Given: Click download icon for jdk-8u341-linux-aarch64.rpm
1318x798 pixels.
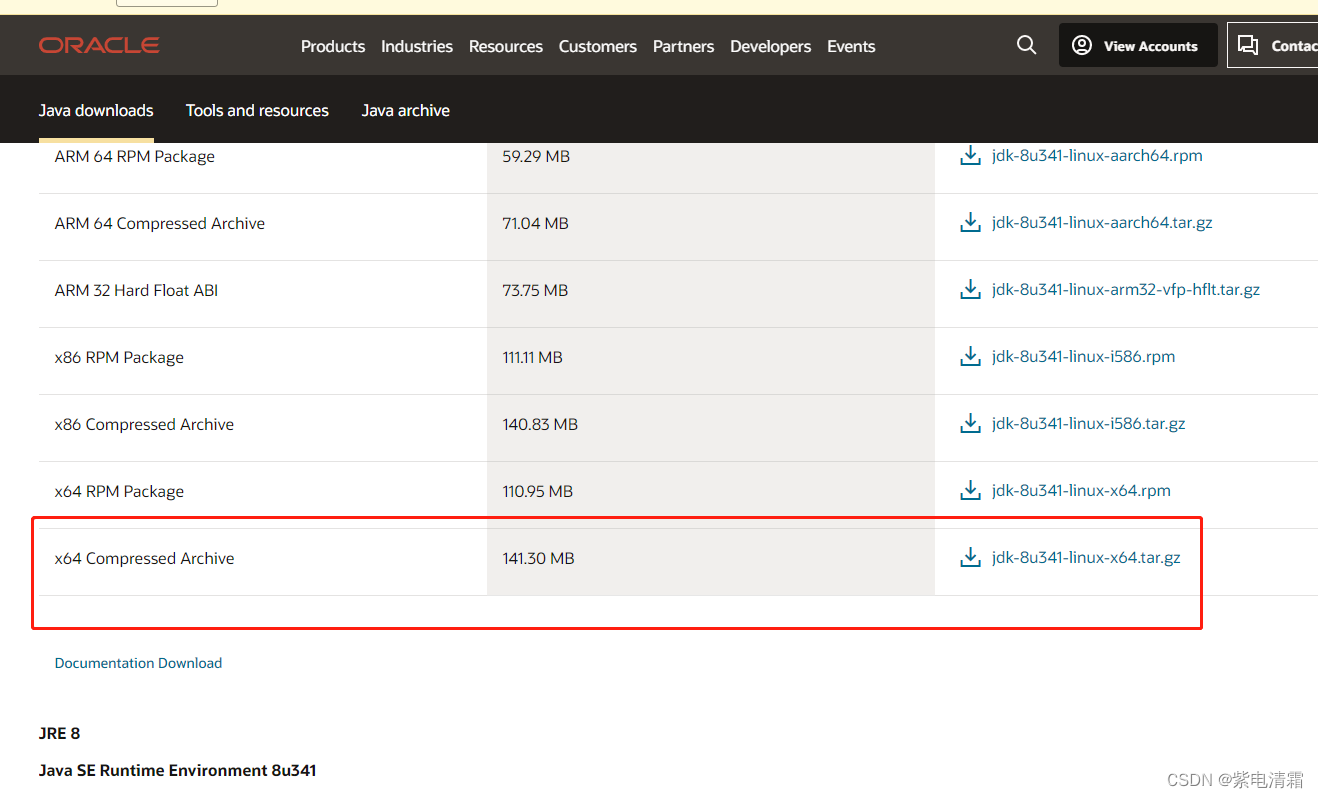Looking at the screenshot, I should point(970,156).
